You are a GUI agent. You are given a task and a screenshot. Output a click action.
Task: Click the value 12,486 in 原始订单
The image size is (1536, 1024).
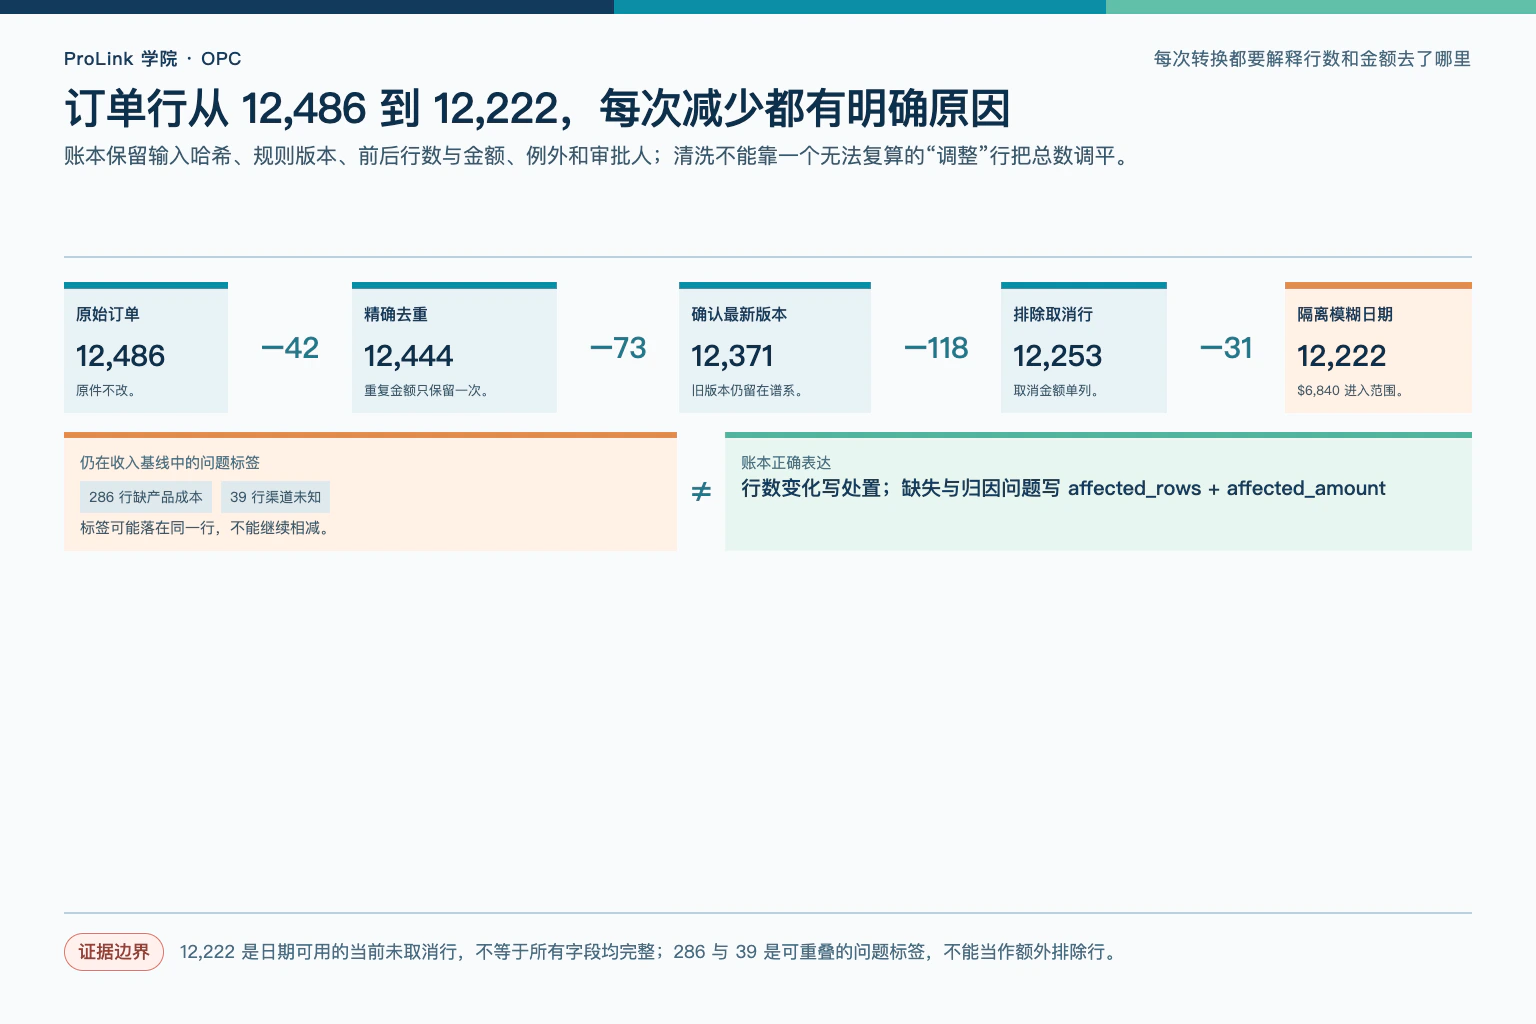tap(121, 356)
